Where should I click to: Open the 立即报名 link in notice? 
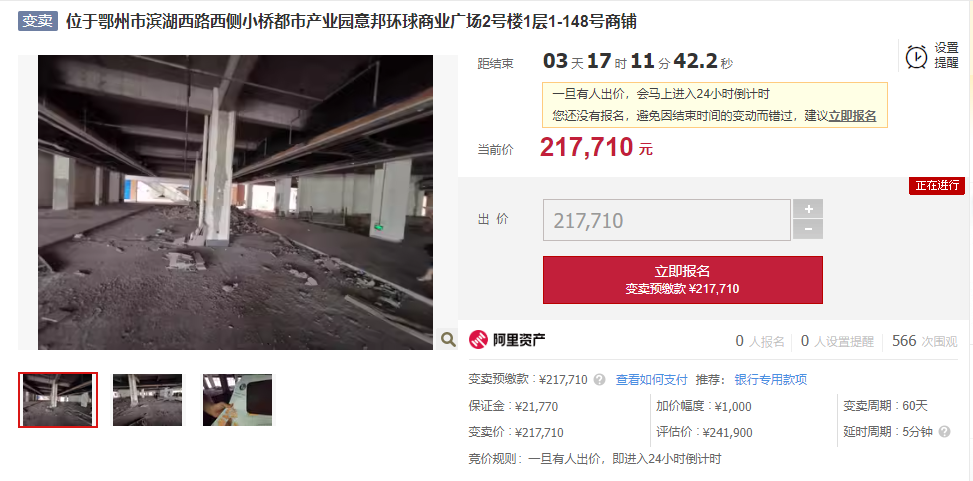[x=853, y=115]
